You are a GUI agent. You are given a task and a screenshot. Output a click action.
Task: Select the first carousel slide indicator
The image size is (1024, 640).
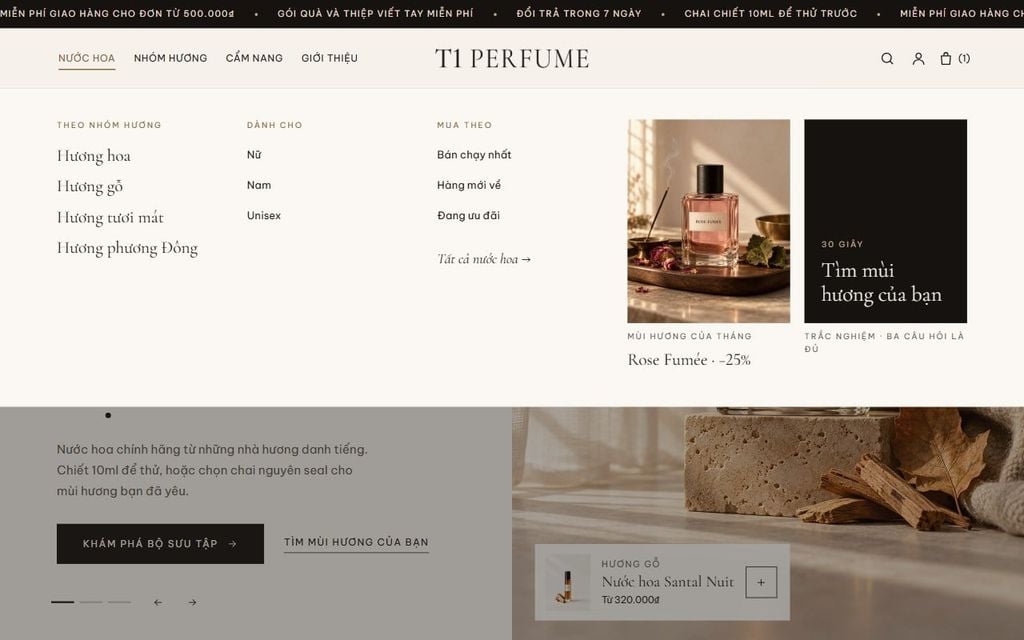coord(63,602)
